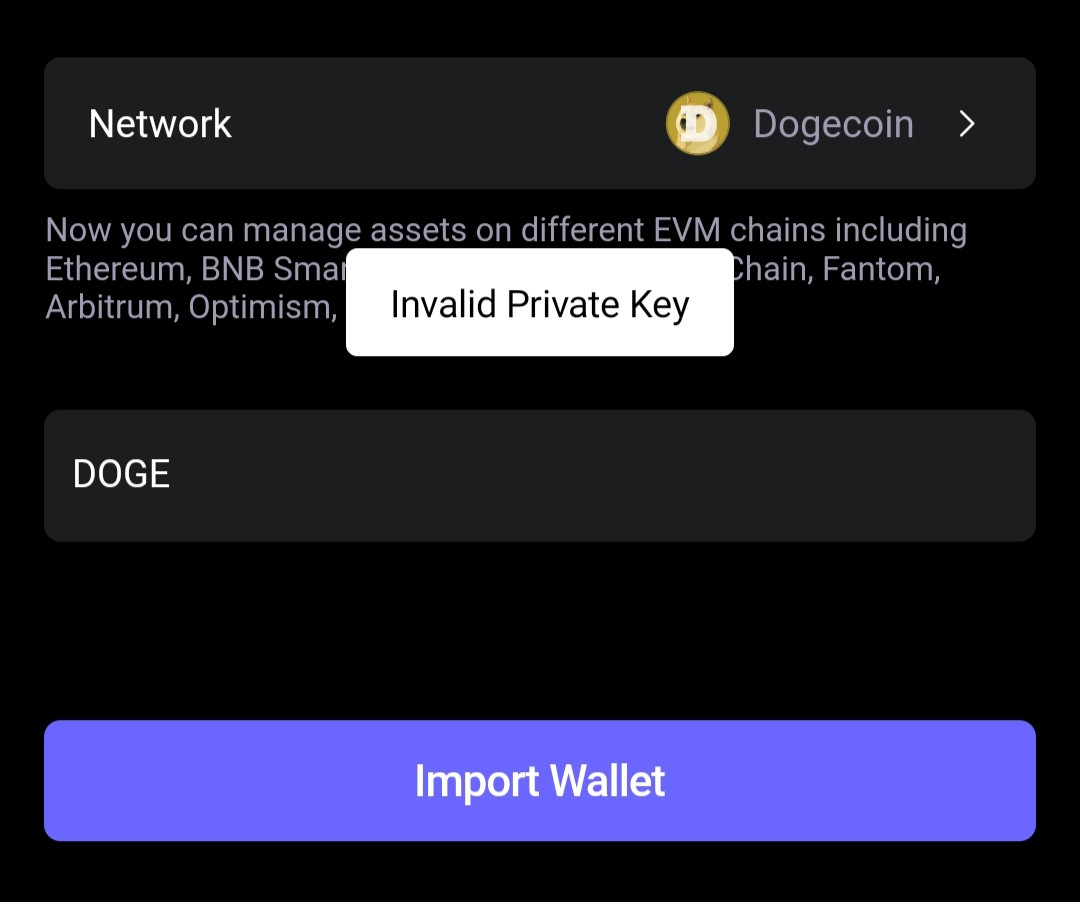Screen dimensions: 1080x902
Task: Tap the word 'including' in the description
Action: pyautogui.click(x=901, y=231)
